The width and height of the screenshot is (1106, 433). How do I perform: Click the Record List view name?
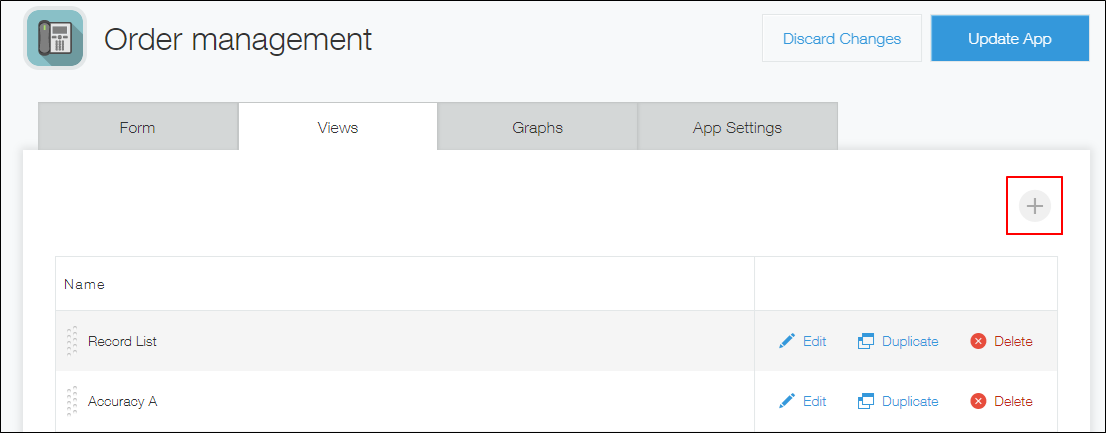(x=122, y=341)
